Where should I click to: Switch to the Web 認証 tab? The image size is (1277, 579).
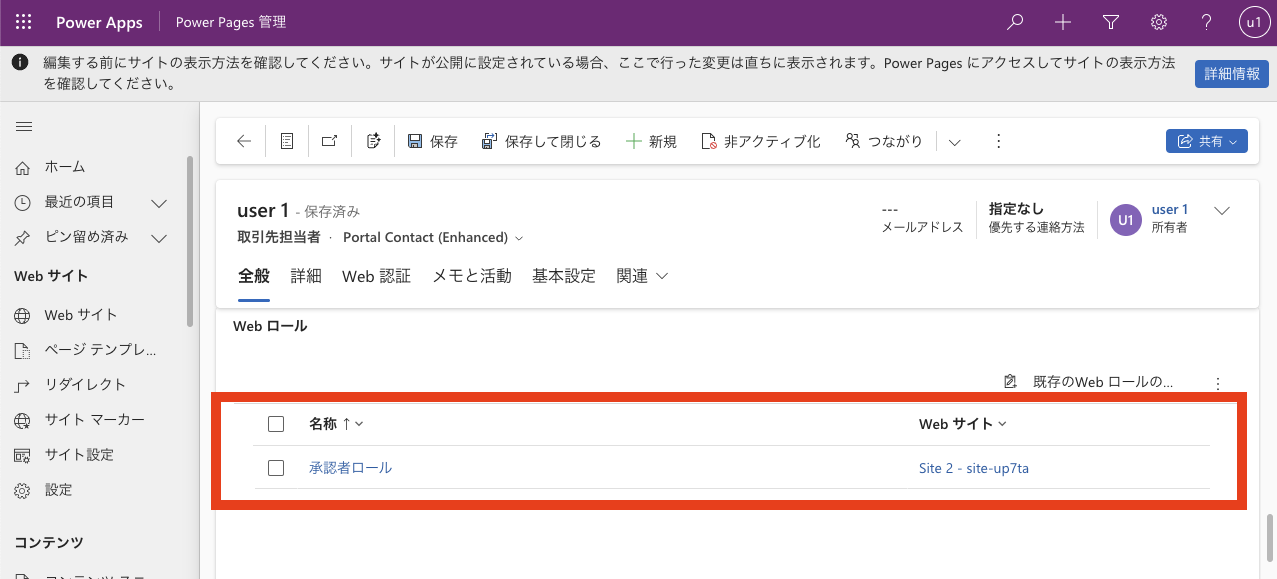376,276
